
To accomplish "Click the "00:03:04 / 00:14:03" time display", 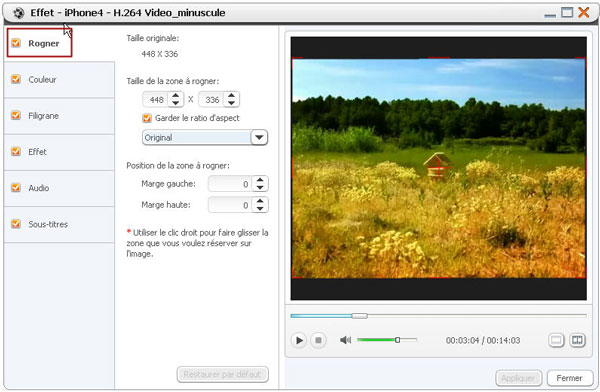I will (483, 340).
